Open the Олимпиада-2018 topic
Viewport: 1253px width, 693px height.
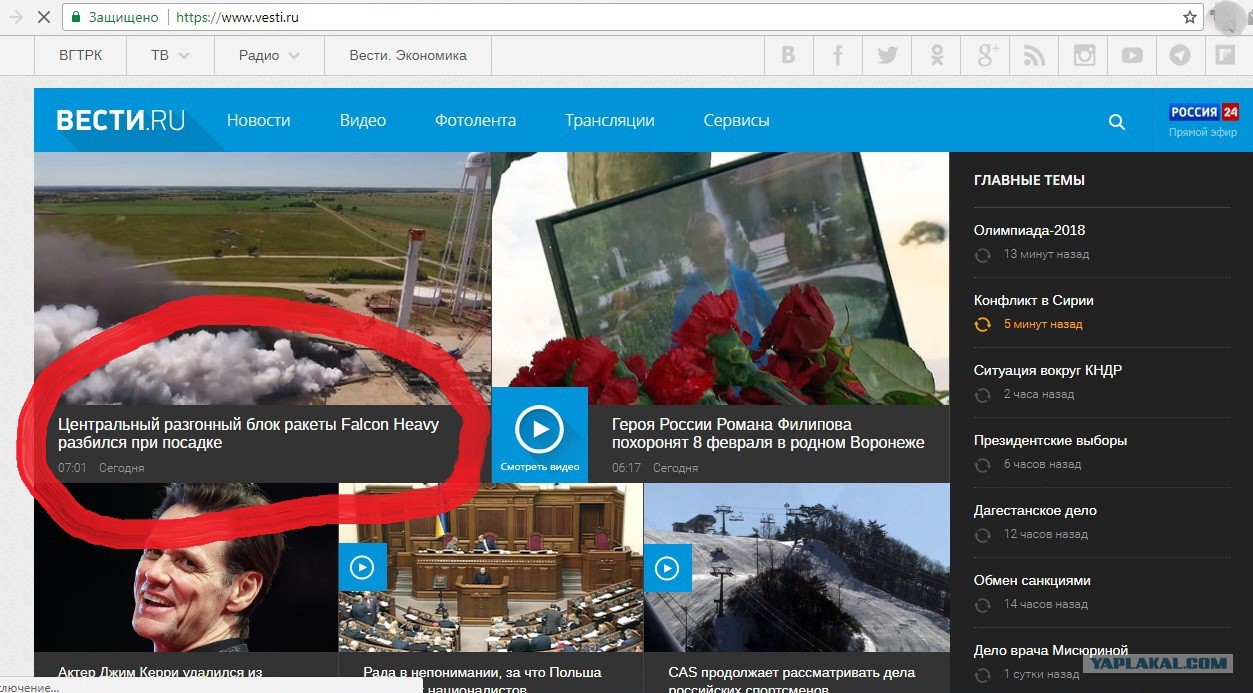click(1029, 230)
